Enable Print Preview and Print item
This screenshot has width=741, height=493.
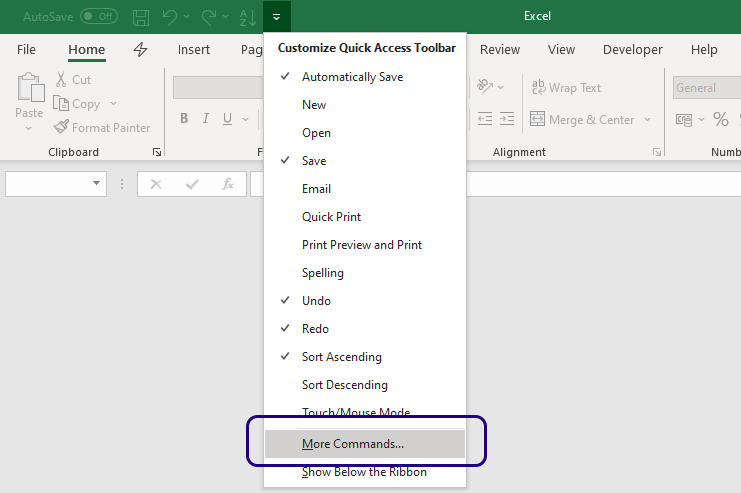pyautogui.click(x=365, y=244)
